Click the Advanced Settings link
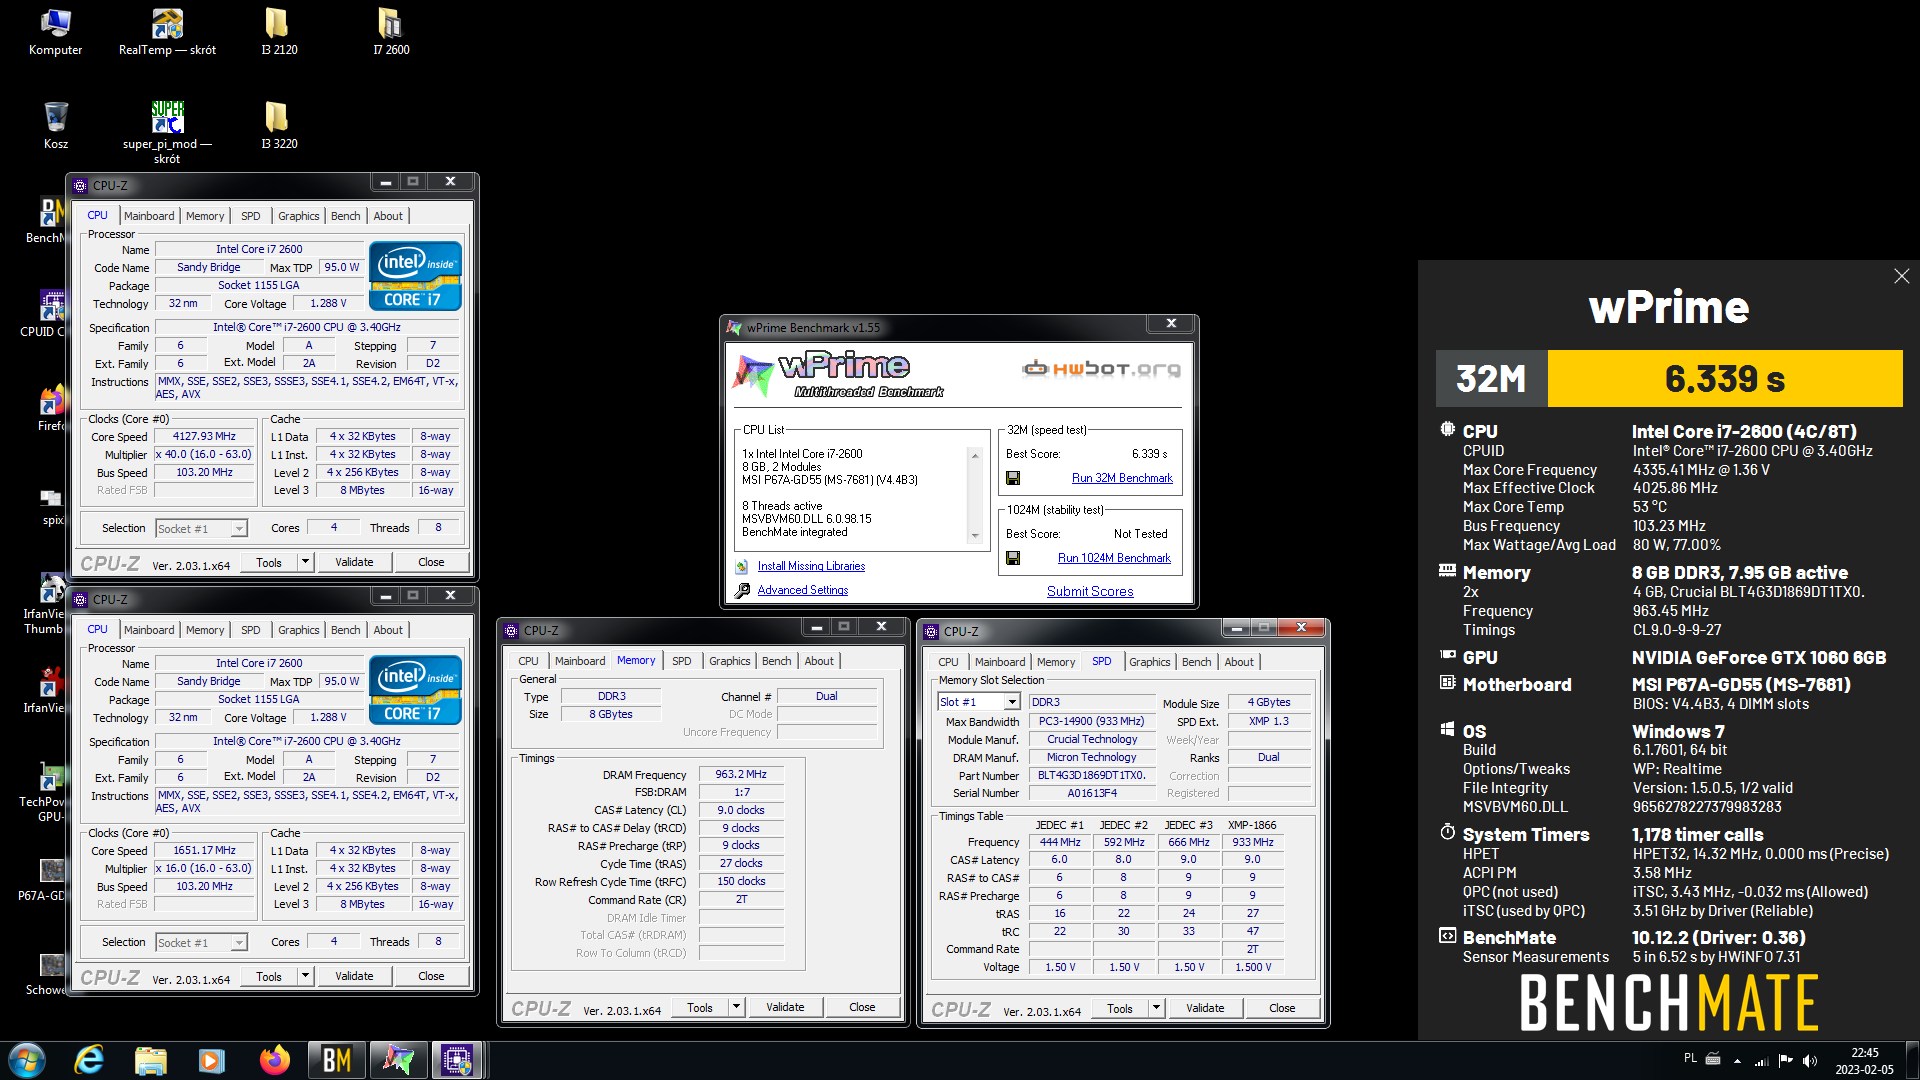 [802, 590]
